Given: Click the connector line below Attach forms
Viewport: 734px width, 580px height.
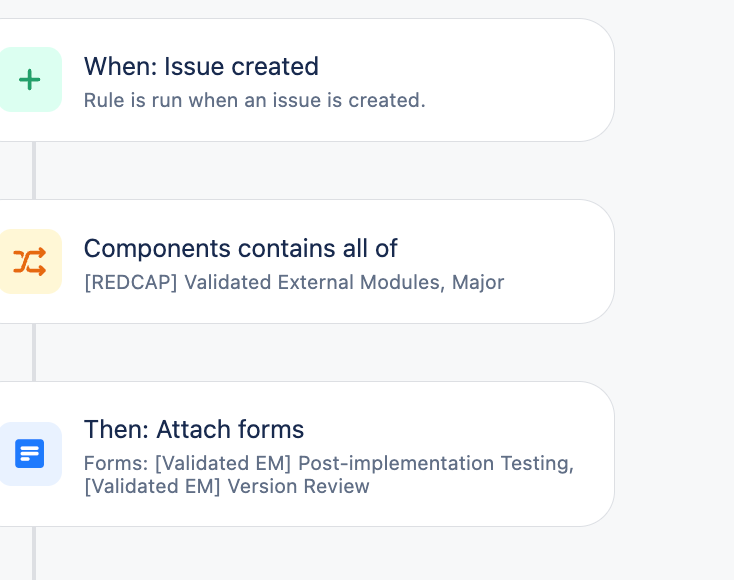Looking at the screenshot, I should click(x=34, y=553).
